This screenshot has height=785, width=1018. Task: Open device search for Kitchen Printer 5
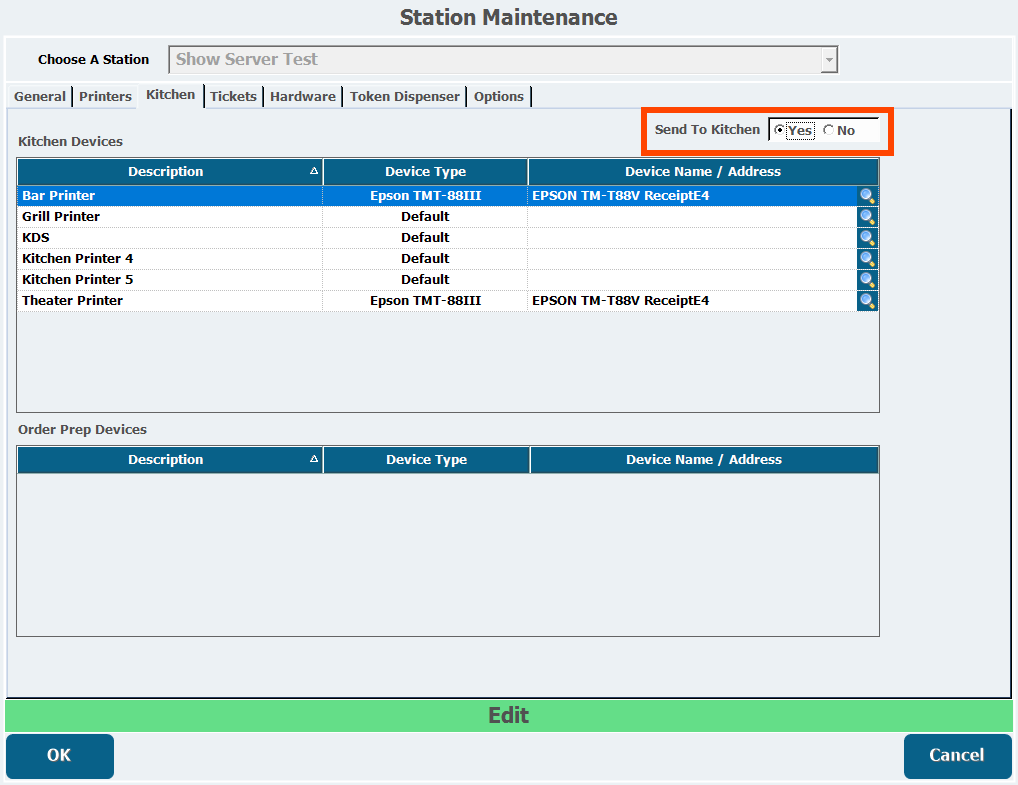[x=867, y=280]
